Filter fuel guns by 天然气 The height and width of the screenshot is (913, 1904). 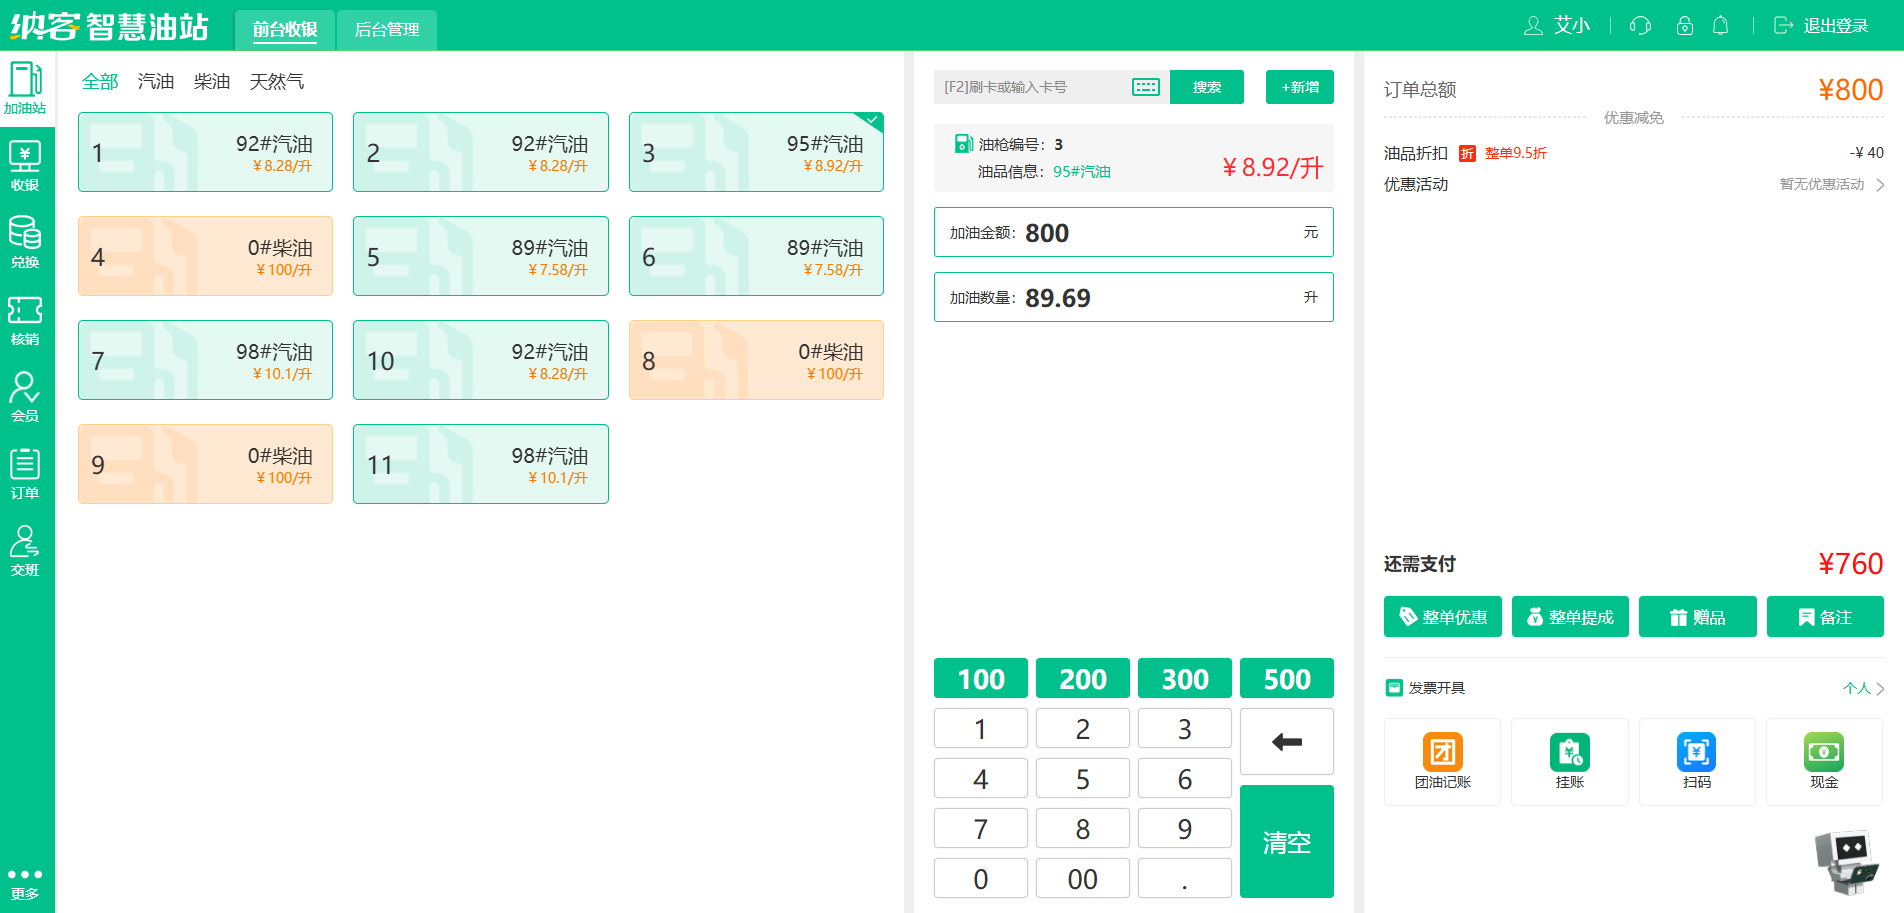coord(277,81)
